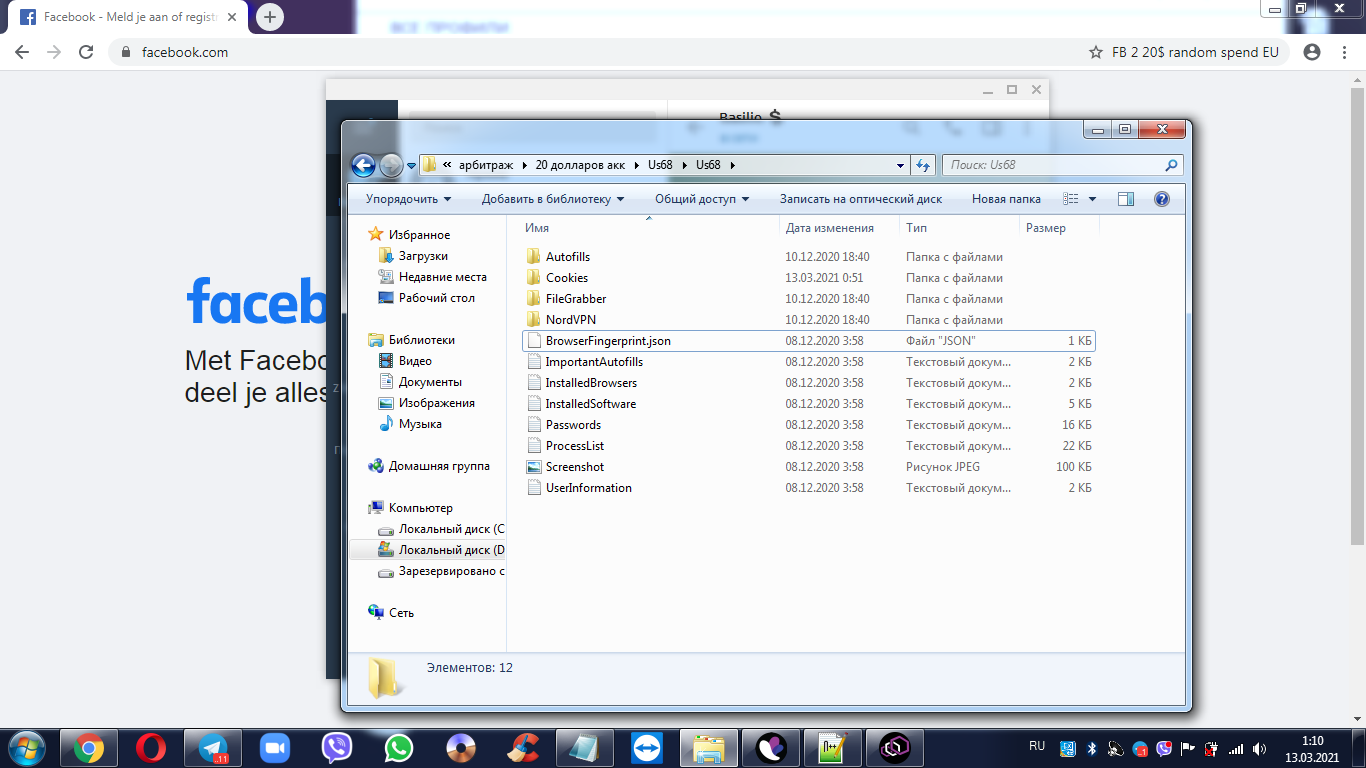Click the magnifier icon in Explorer search
The image size is (1366, 768).
click(1172, 165)
